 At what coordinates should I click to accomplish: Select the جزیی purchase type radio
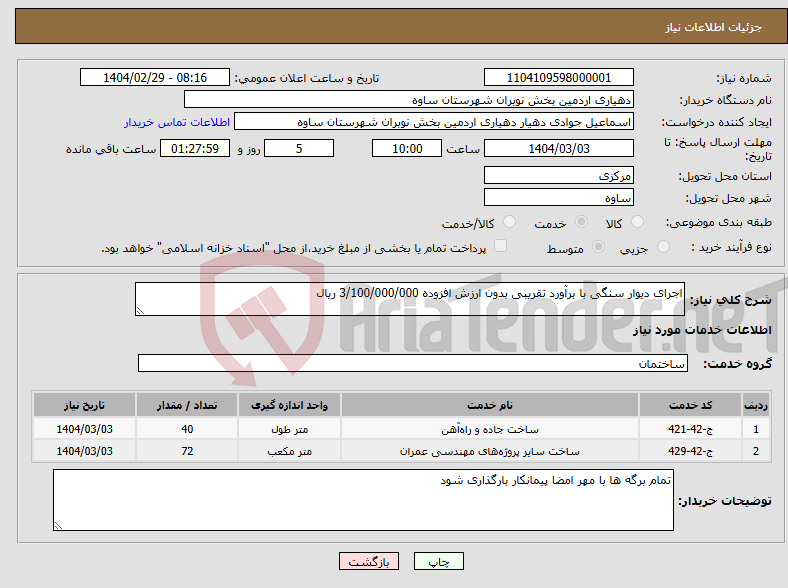(663, 246)
